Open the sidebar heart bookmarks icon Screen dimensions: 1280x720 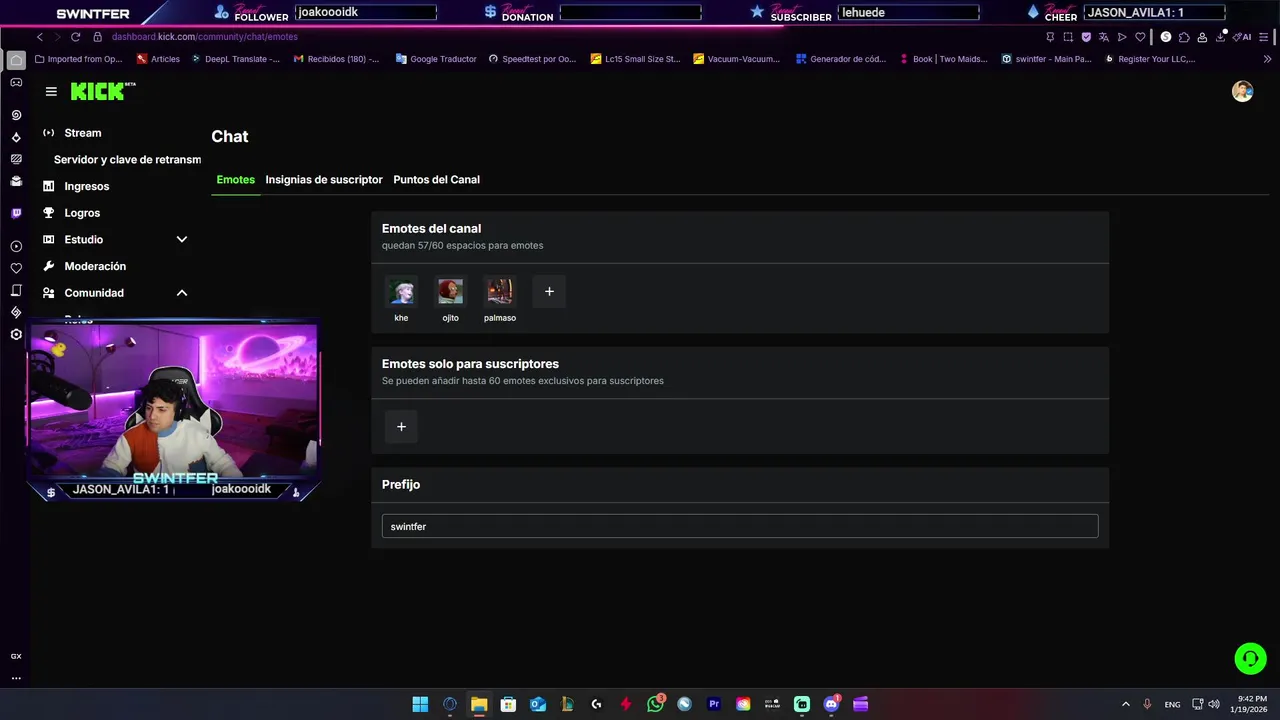click(x=16, y=268)
